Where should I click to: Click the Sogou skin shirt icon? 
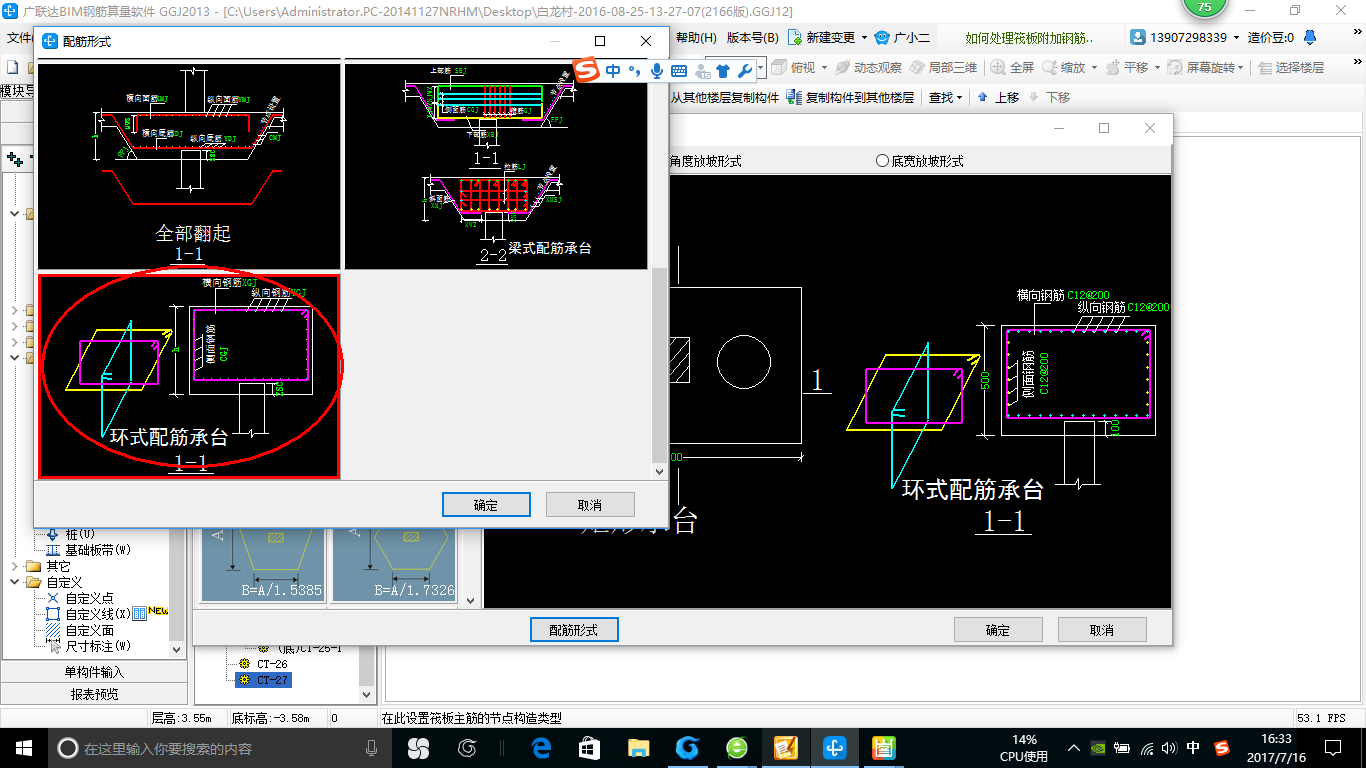tap(723, 71)
